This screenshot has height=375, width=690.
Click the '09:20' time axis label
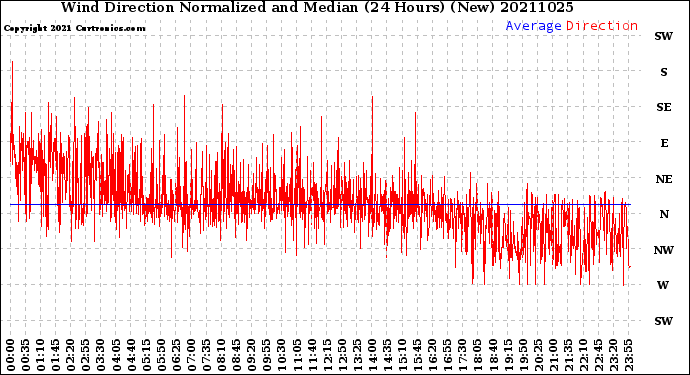tap(252, 355)
